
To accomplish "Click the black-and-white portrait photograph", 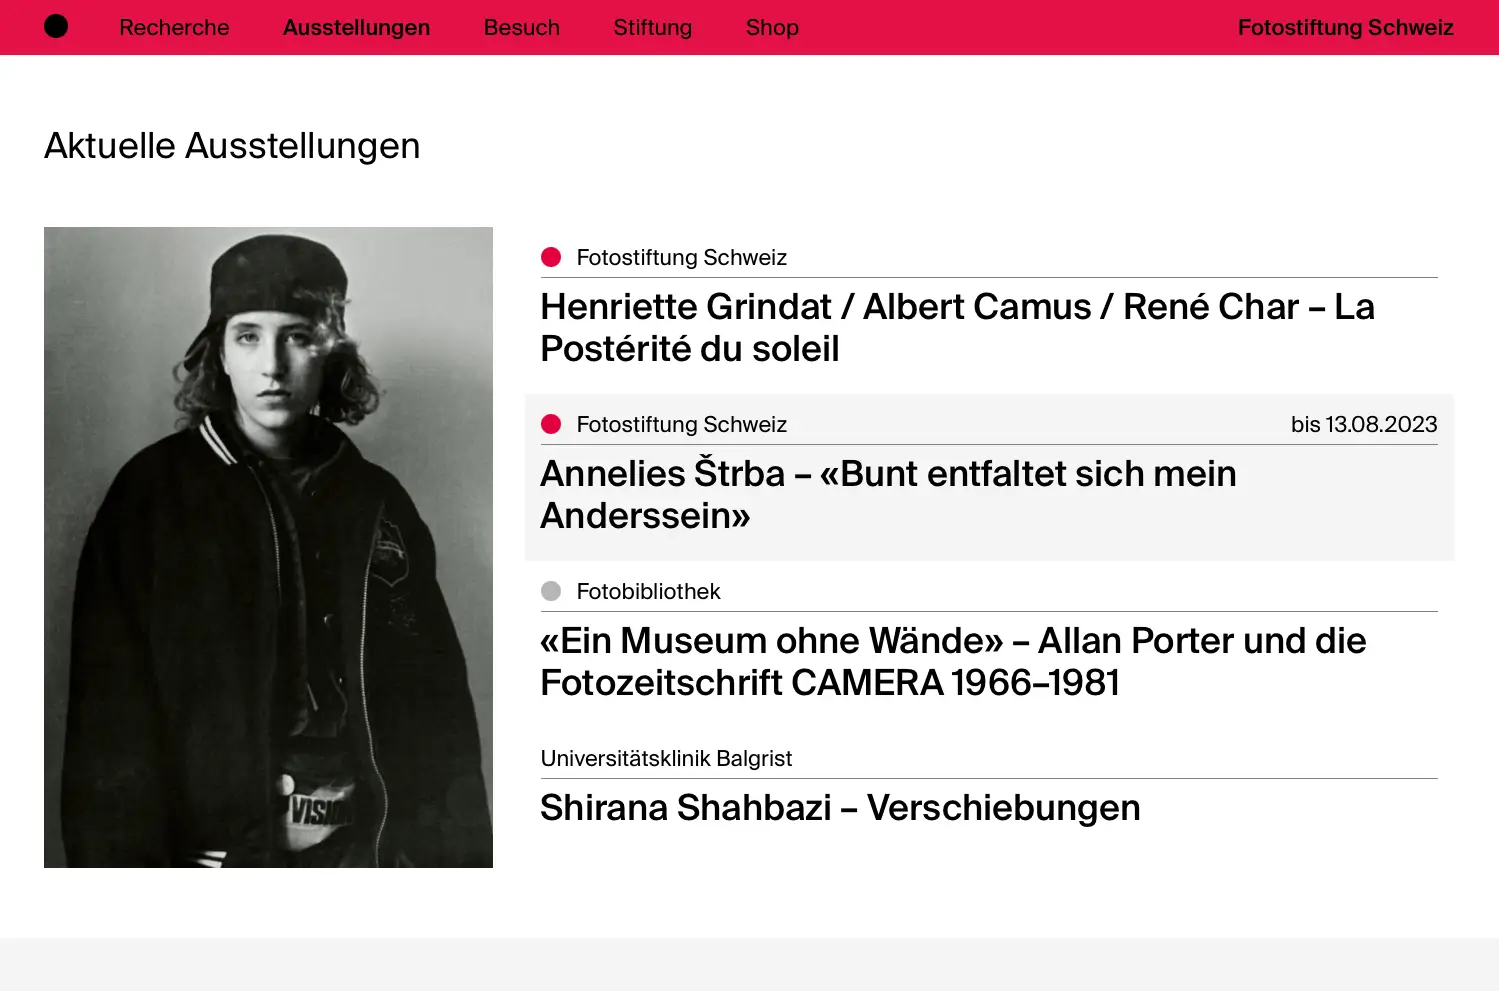I will coord(268,547).
